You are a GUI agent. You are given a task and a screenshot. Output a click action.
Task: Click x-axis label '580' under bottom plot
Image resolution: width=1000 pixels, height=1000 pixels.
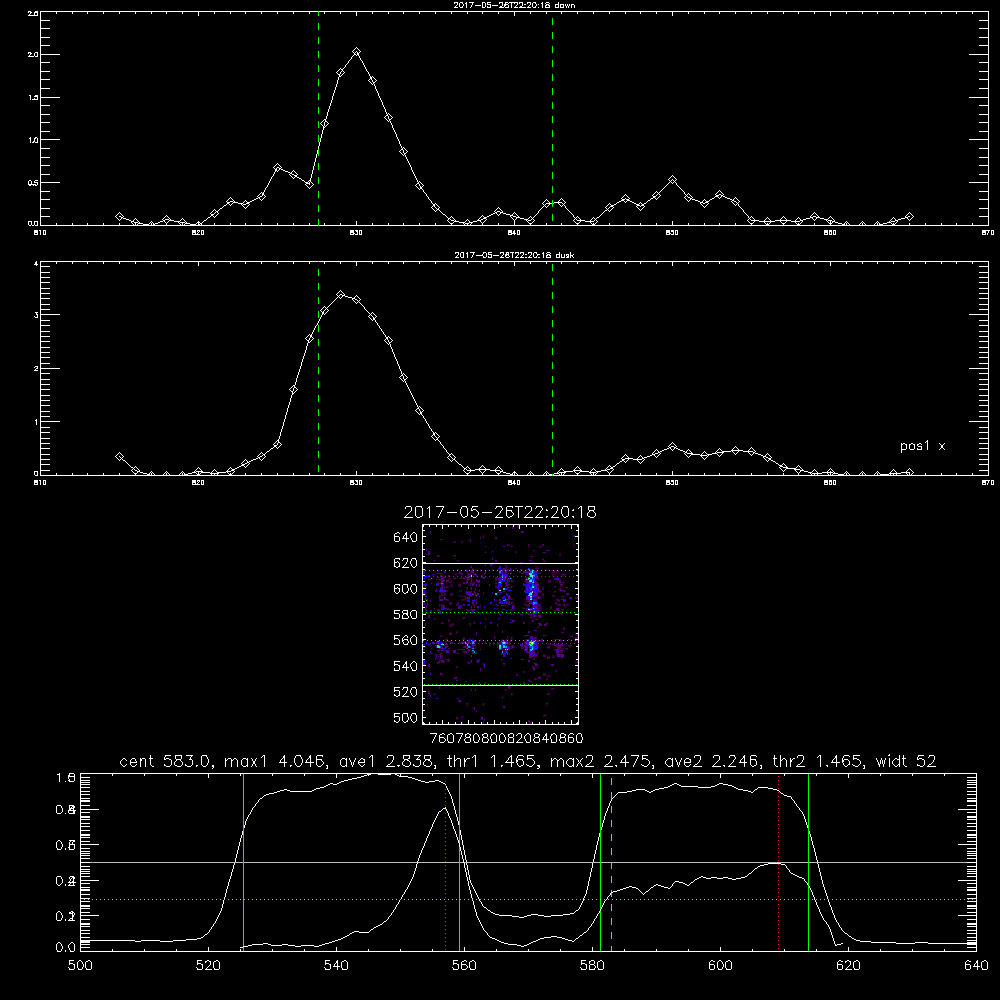[x=592, y=966]
